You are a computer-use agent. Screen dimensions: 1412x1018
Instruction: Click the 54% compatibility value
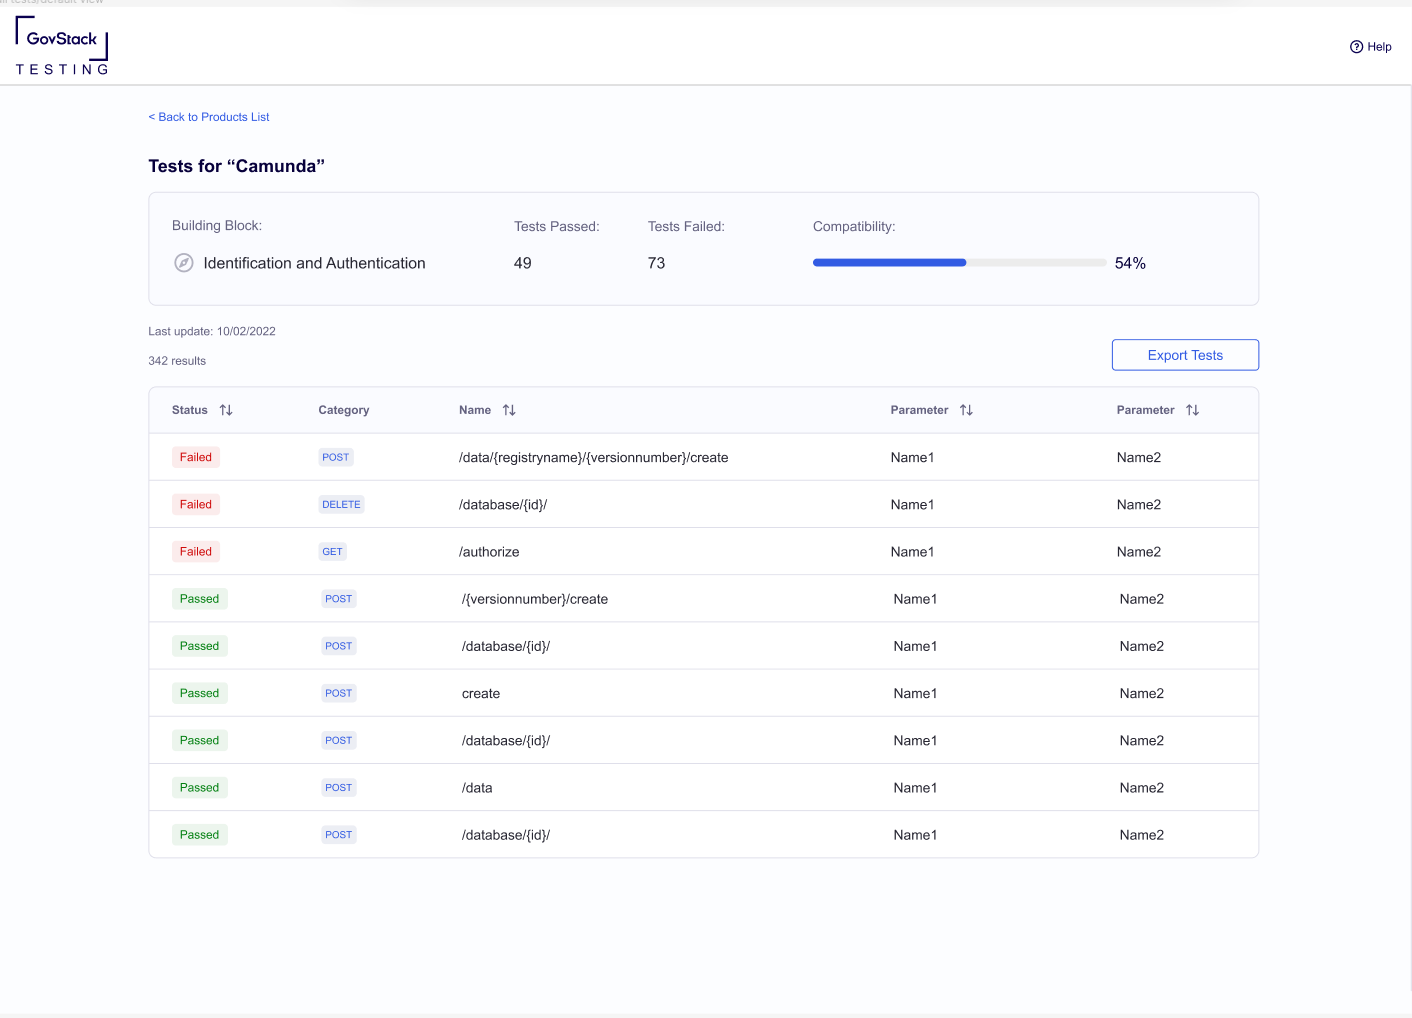click(1130, 263)
